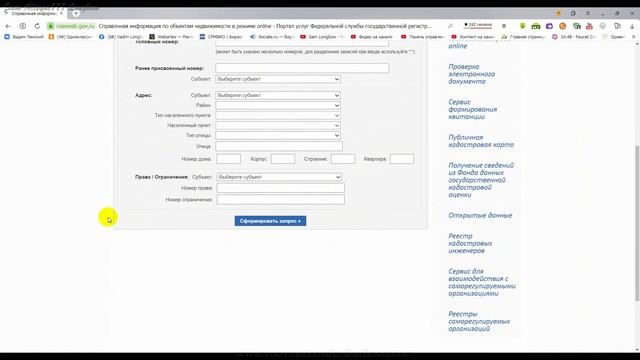Open the Проверка электронного документа link
Viewport: 640px width, 360px height.
coord(471,74)
